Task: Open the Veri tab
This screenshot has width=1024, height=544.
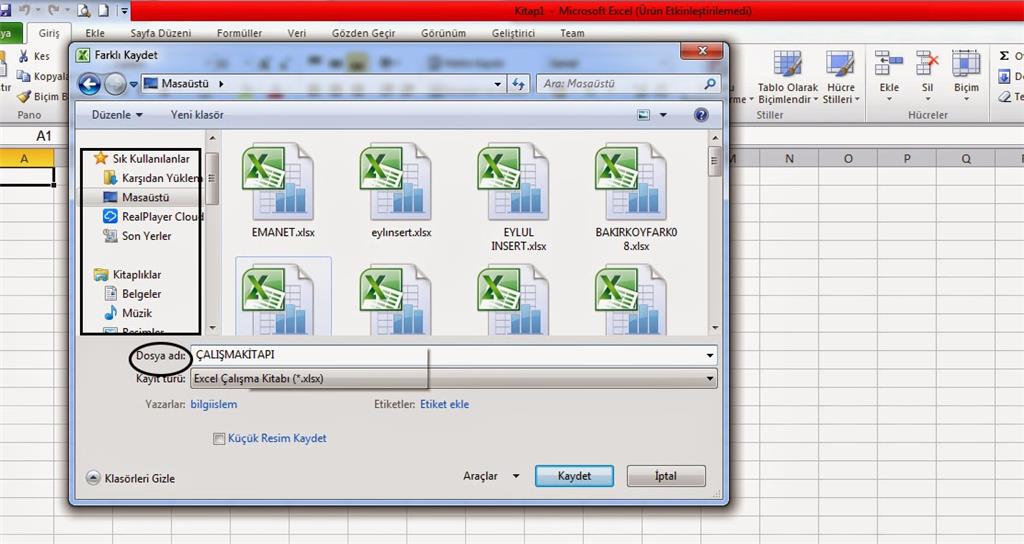Action: 296,33
